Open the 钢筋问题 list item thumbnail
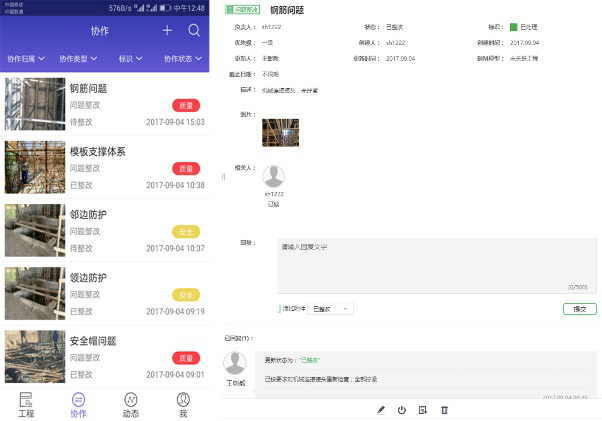Screen dimensions: 602x421 tap(35, 104)
